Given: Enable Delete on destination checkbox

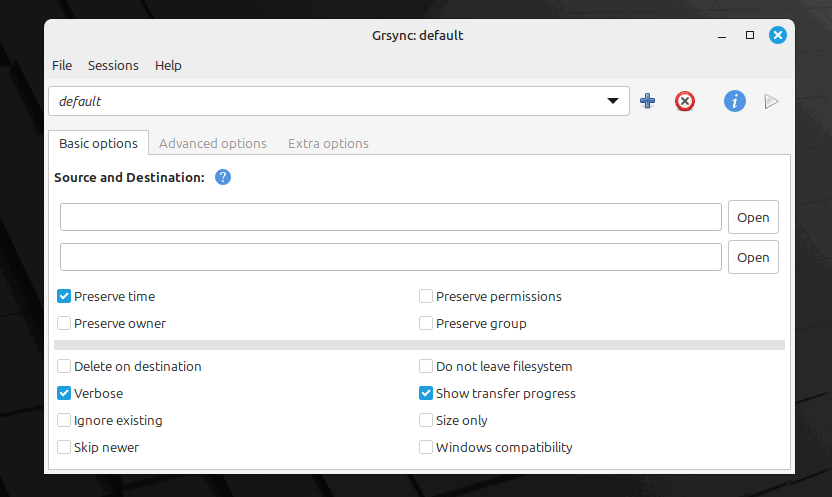Looking at the screenshot, I should [x=64, y=366].
